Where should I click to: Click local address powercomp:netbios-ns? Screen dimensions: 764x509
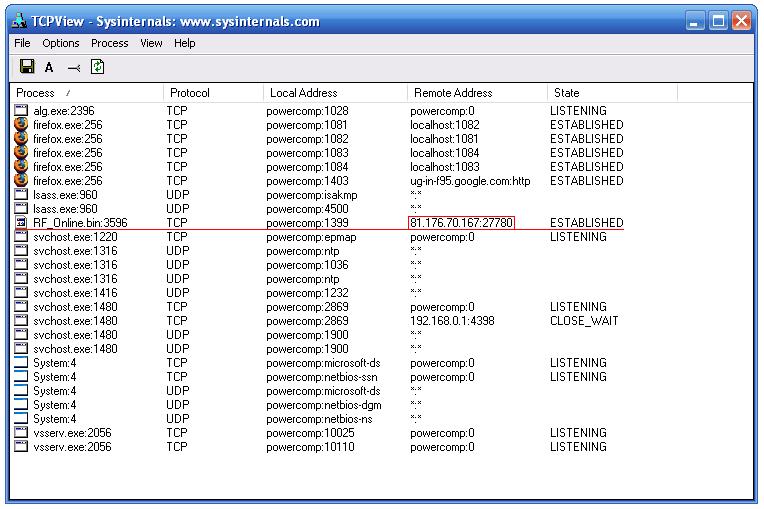tap(319, 419)
